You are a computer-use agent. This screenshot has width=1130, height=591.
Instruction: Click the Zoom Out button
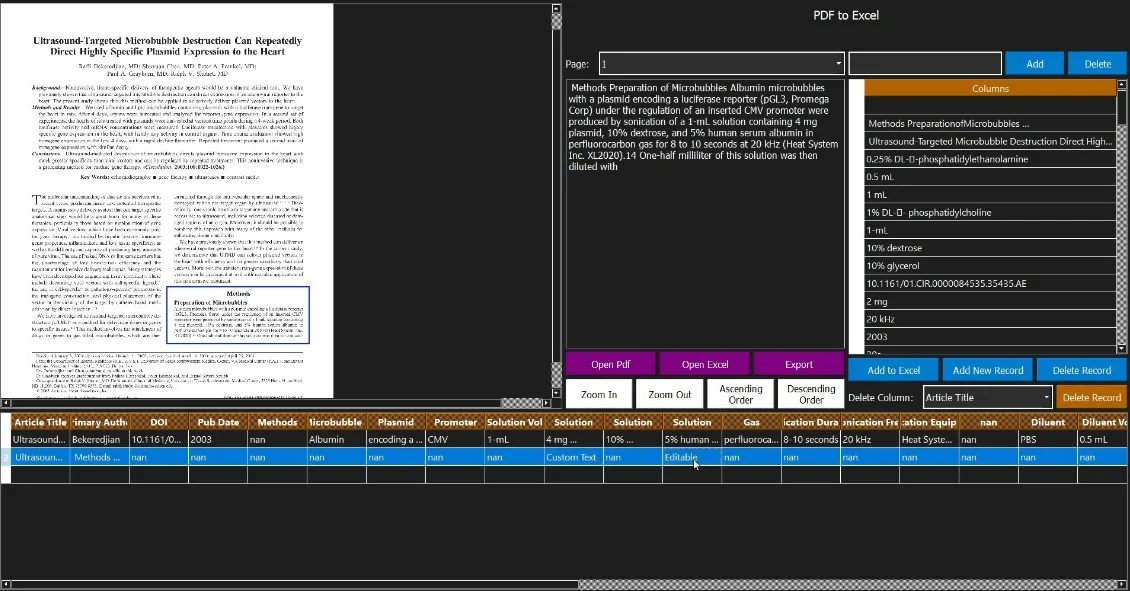coord(669,394)
